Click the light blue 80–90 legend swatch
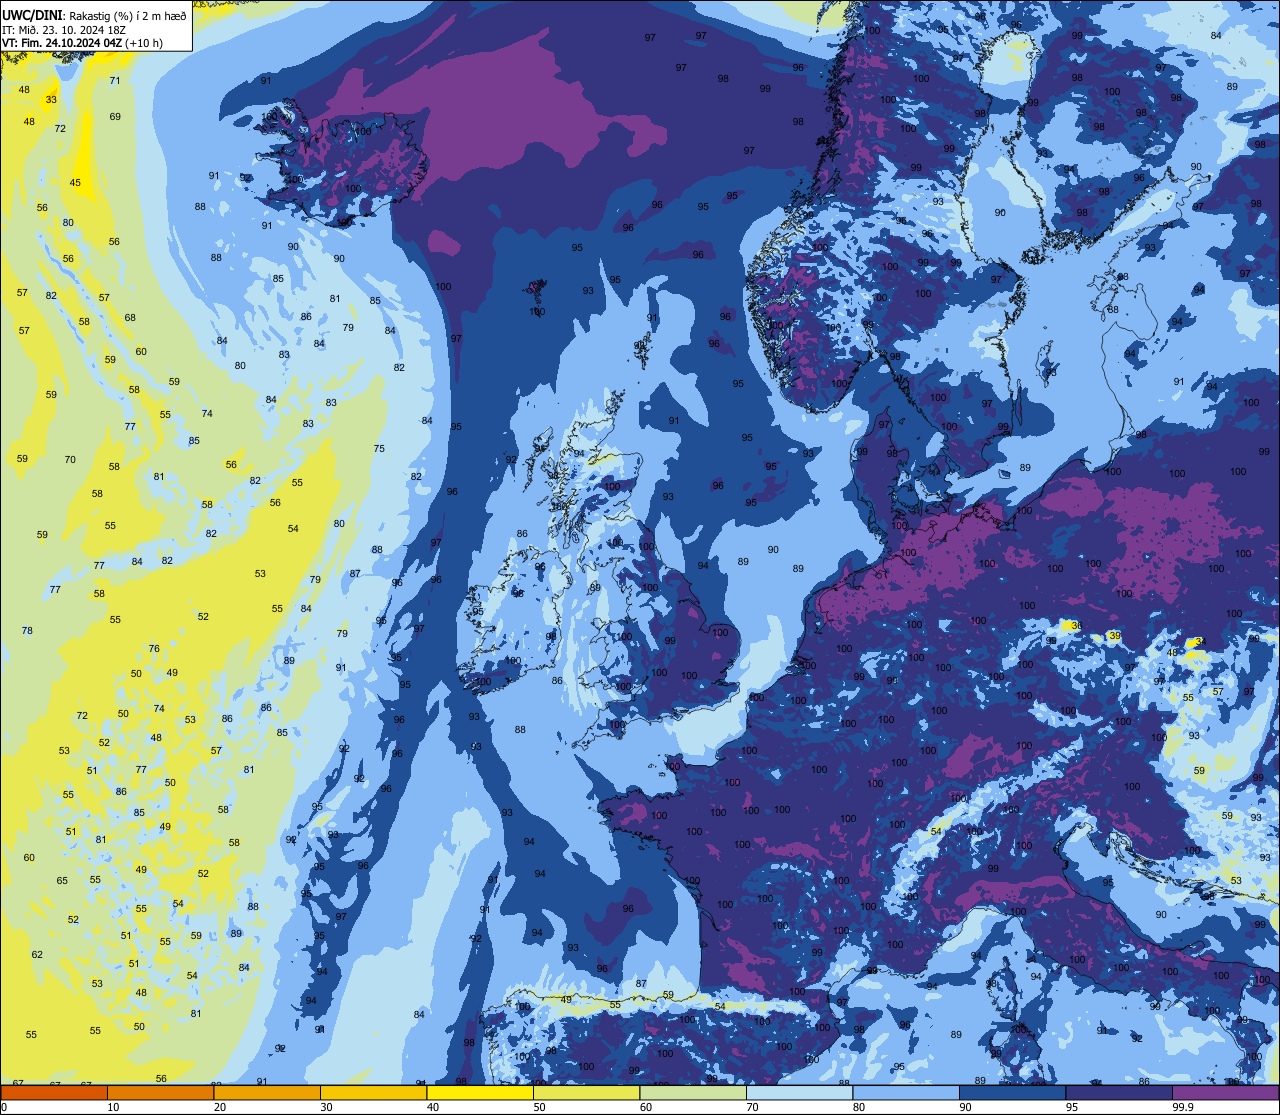Viewport: 1280px width, 1115px height. click(906, 1092)
